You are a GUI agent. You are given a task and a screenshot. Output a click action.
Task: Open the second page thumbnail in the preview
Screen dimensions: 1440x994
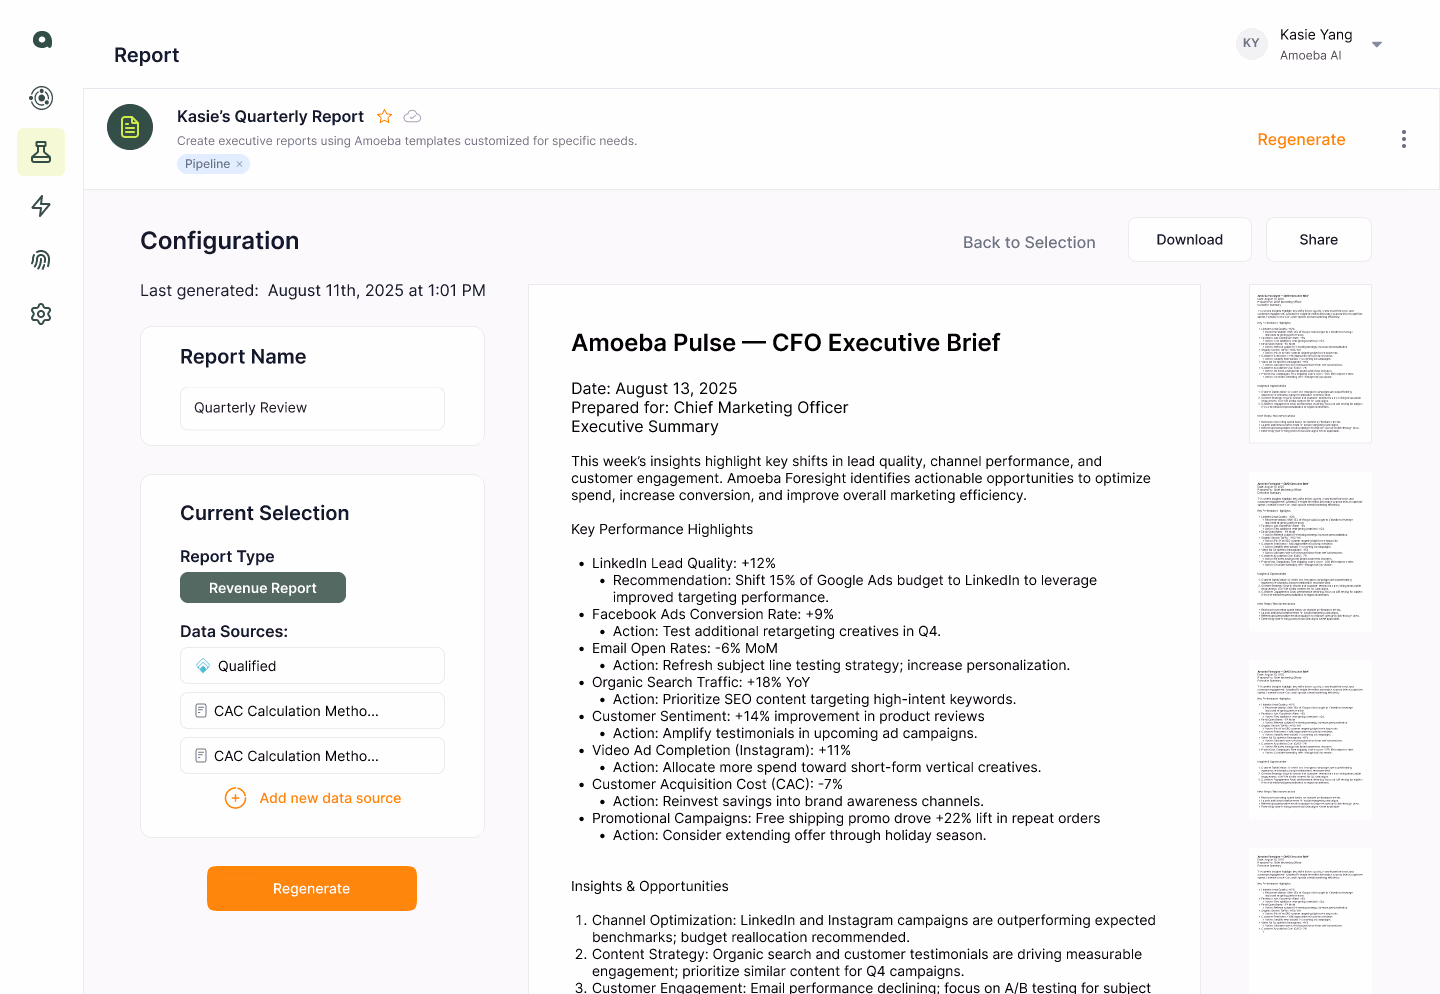click(x=1310, y=552)
